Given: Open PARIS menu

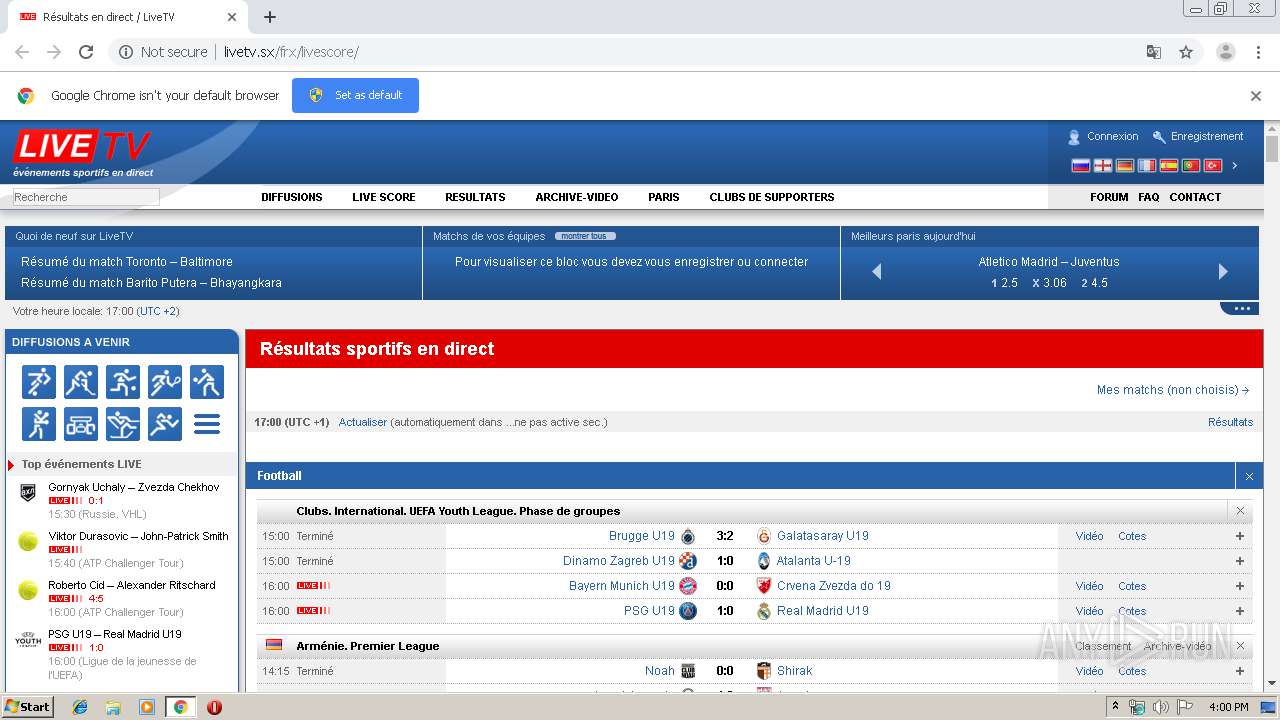Looking at the screenshot, I should (664, 197).
